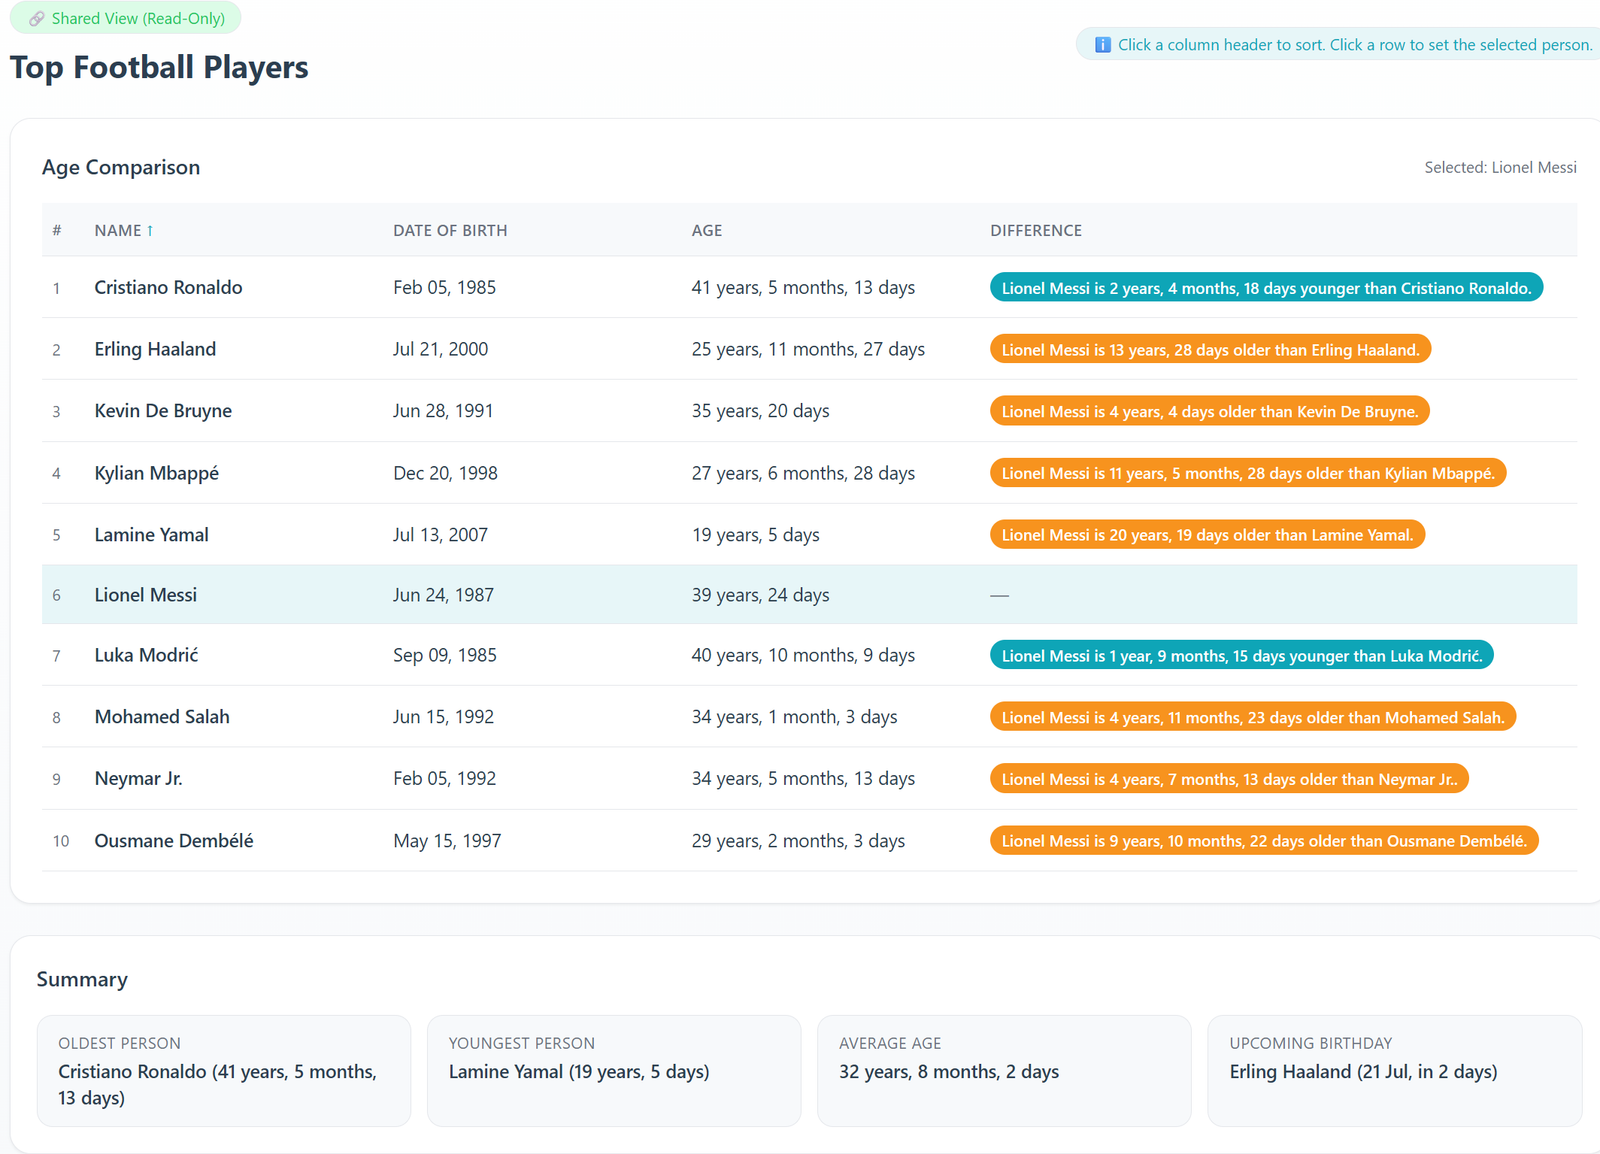
Task: Click the older than Mohamed Salah badge
Action: click(x=1253, y=717)
